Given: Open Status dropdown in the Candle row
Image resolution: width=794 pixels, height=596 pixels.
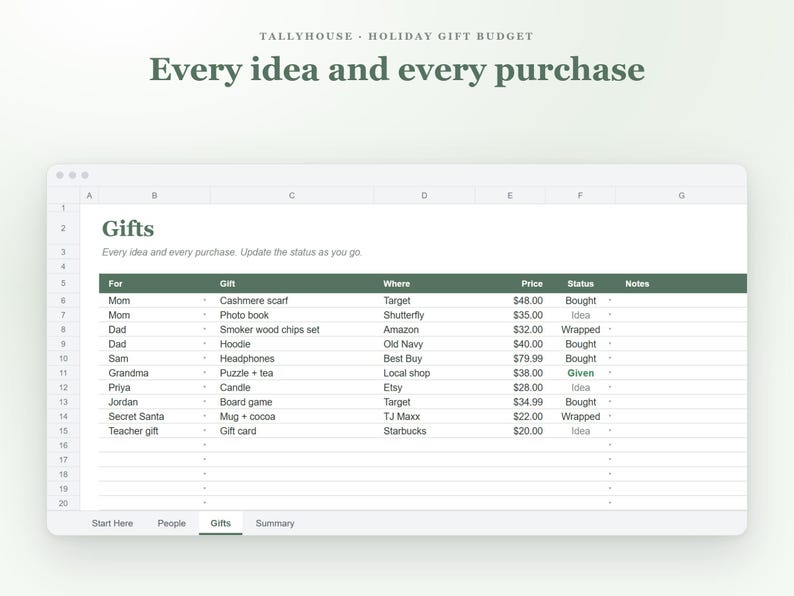Looking at the screenshot, I should [x=610, y=387].
